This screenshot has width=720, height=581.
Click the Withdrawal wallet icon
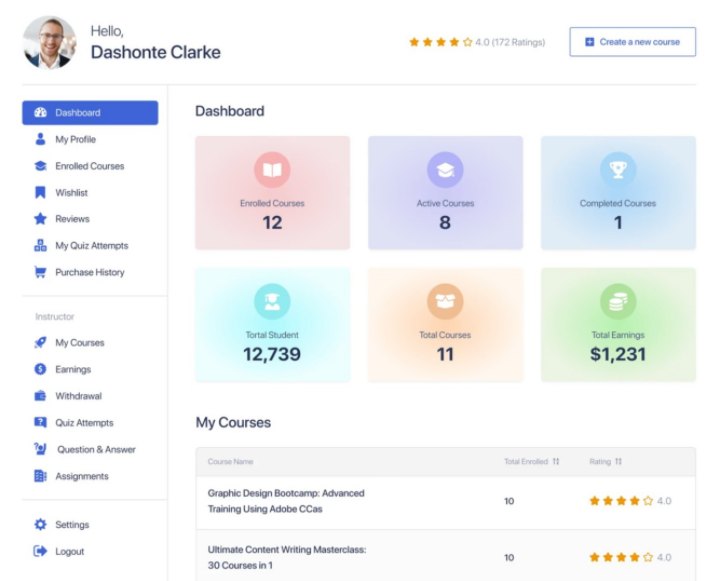tap(40, 396)
